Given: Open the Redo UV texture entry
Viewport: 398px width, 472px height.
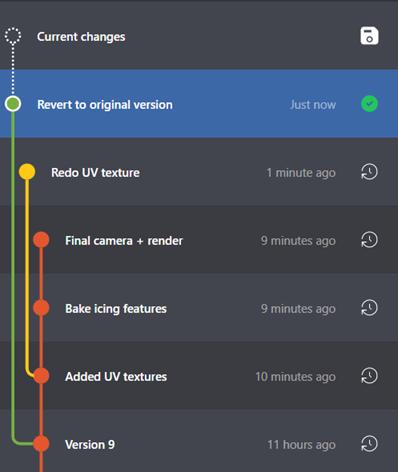Looking at the screenshot, I should click(199, 172).
